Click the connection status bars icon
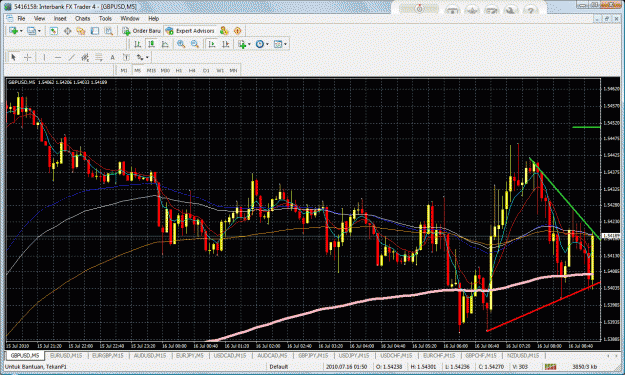 550,367
